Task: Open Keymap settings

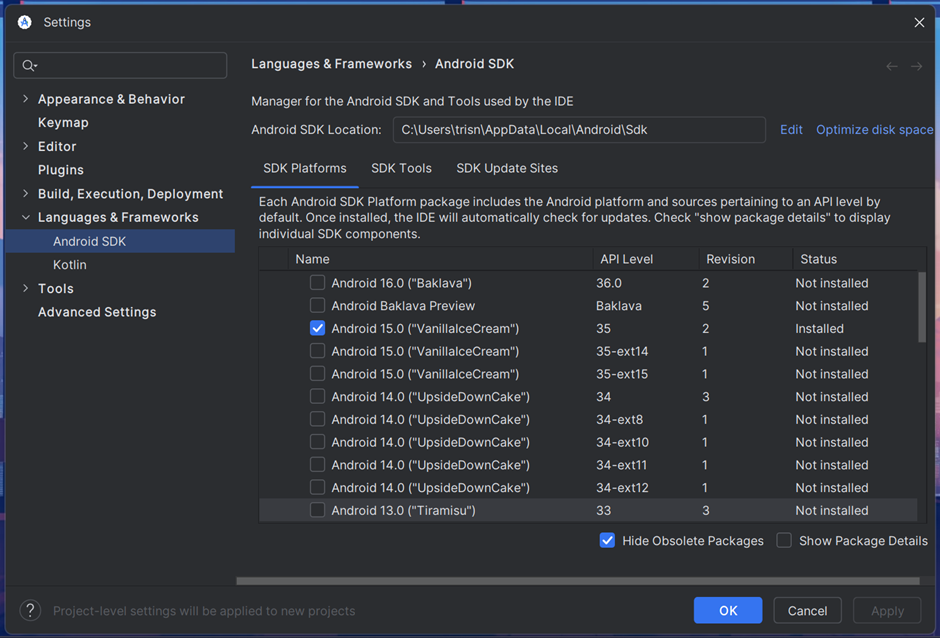Action: (x=63, y=122)
